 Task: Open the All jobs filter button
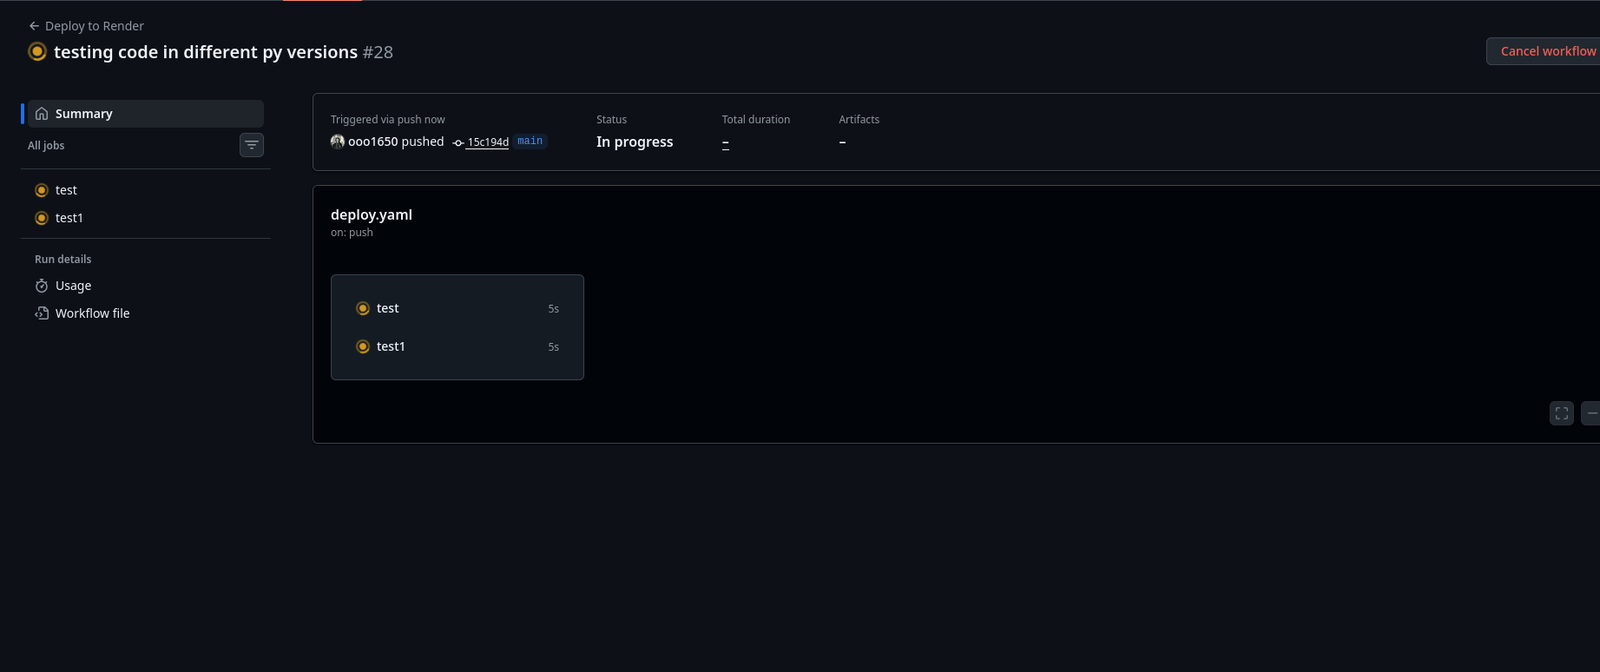pos(252,145)
